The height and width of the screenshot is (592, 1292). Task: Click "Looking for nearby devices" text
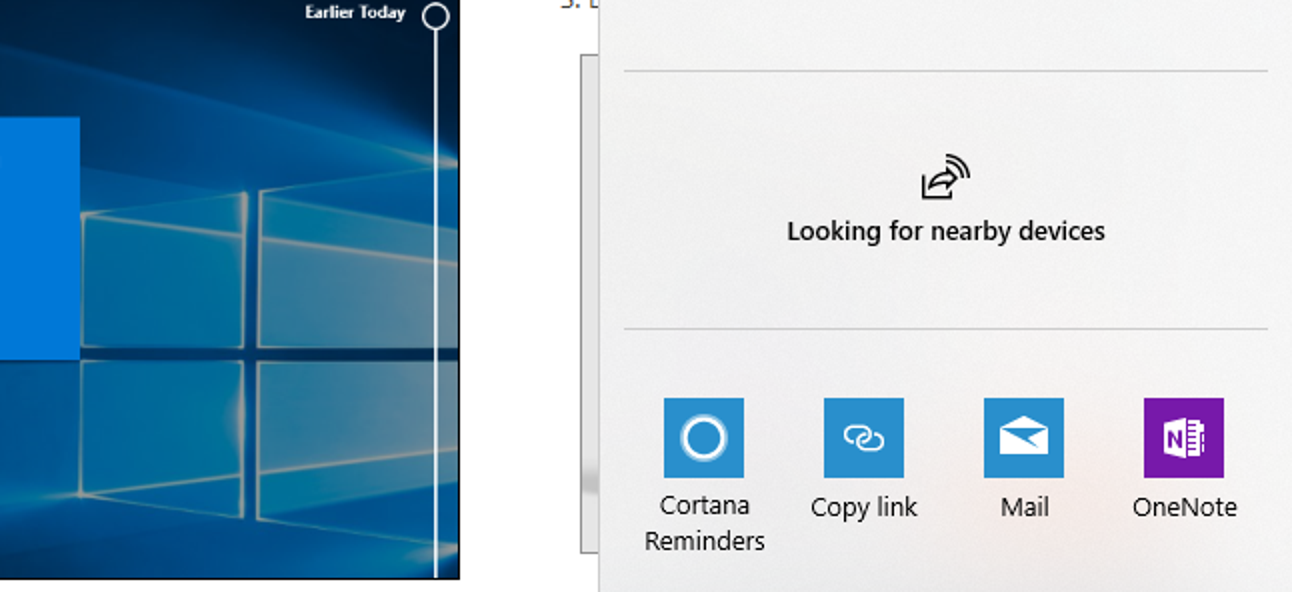945,231
